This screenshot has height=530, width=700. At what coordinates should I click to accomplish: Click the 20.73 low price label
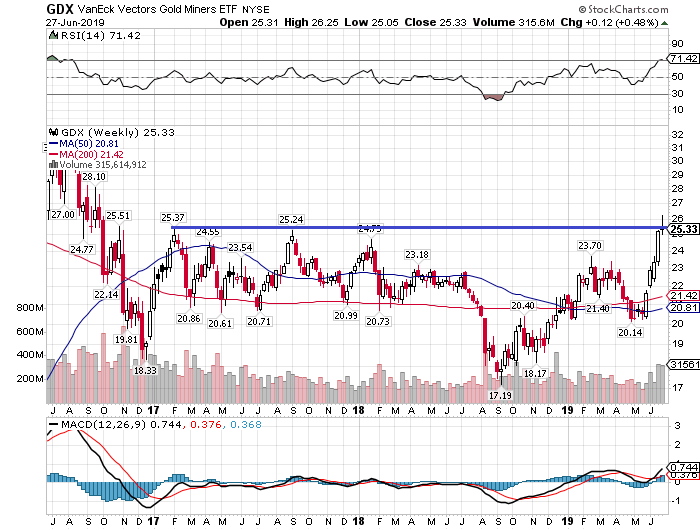click(378, 321)
